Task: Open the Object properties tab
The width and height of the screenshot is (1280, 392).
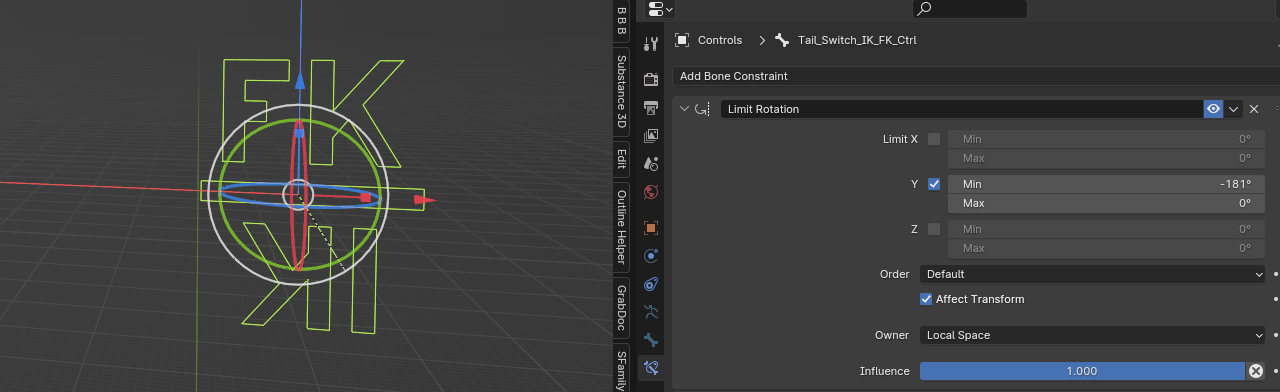Action: (x=651, y=228)
